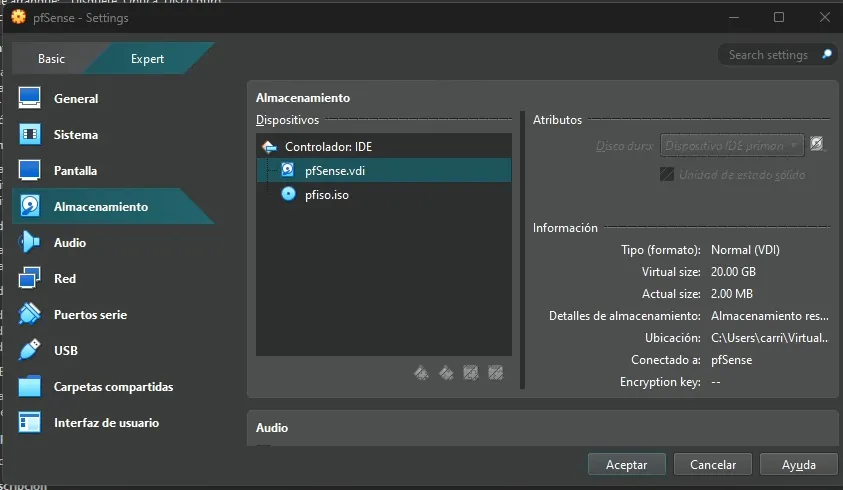
Task: Click the Search settings input field
Action: (x=776, y=54)
